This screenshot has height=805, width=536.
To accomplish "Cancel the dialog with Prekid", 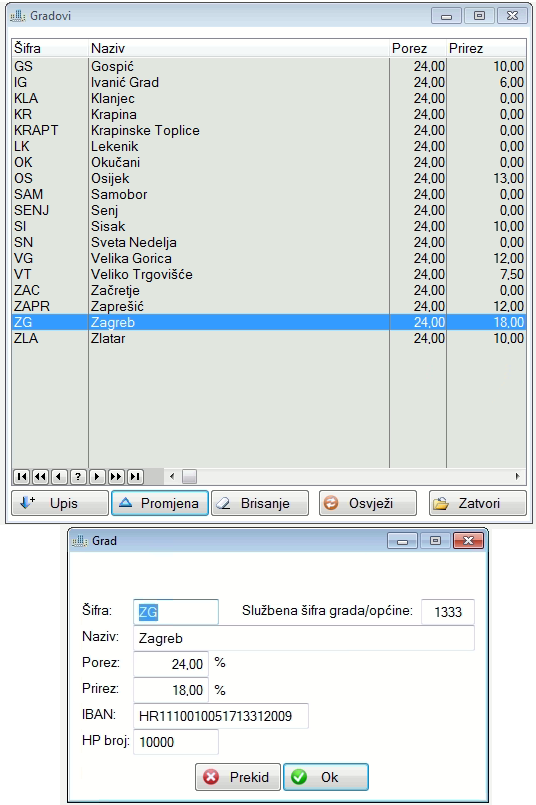I will pos(238,777).
